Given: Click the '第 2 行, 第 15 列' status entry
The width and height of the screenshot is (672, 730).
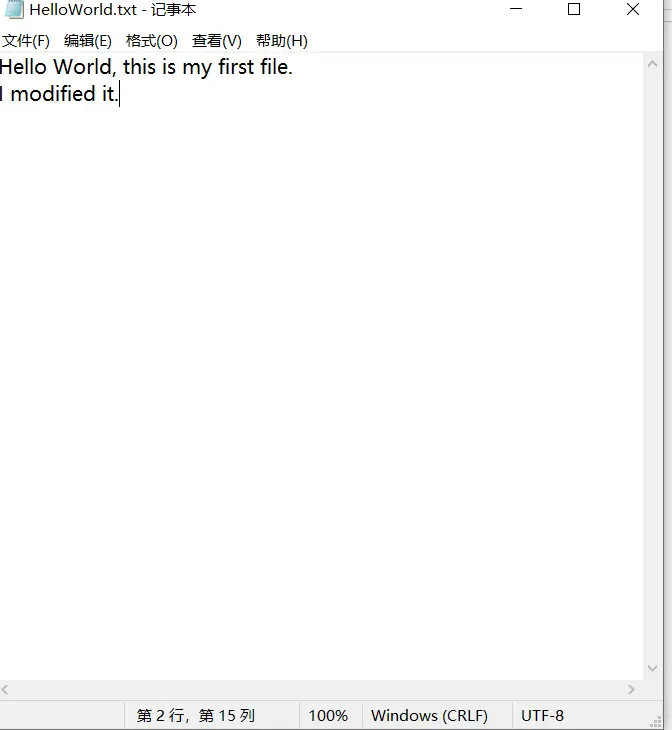Looking at the screenshot, I should (x=196, y=716).
